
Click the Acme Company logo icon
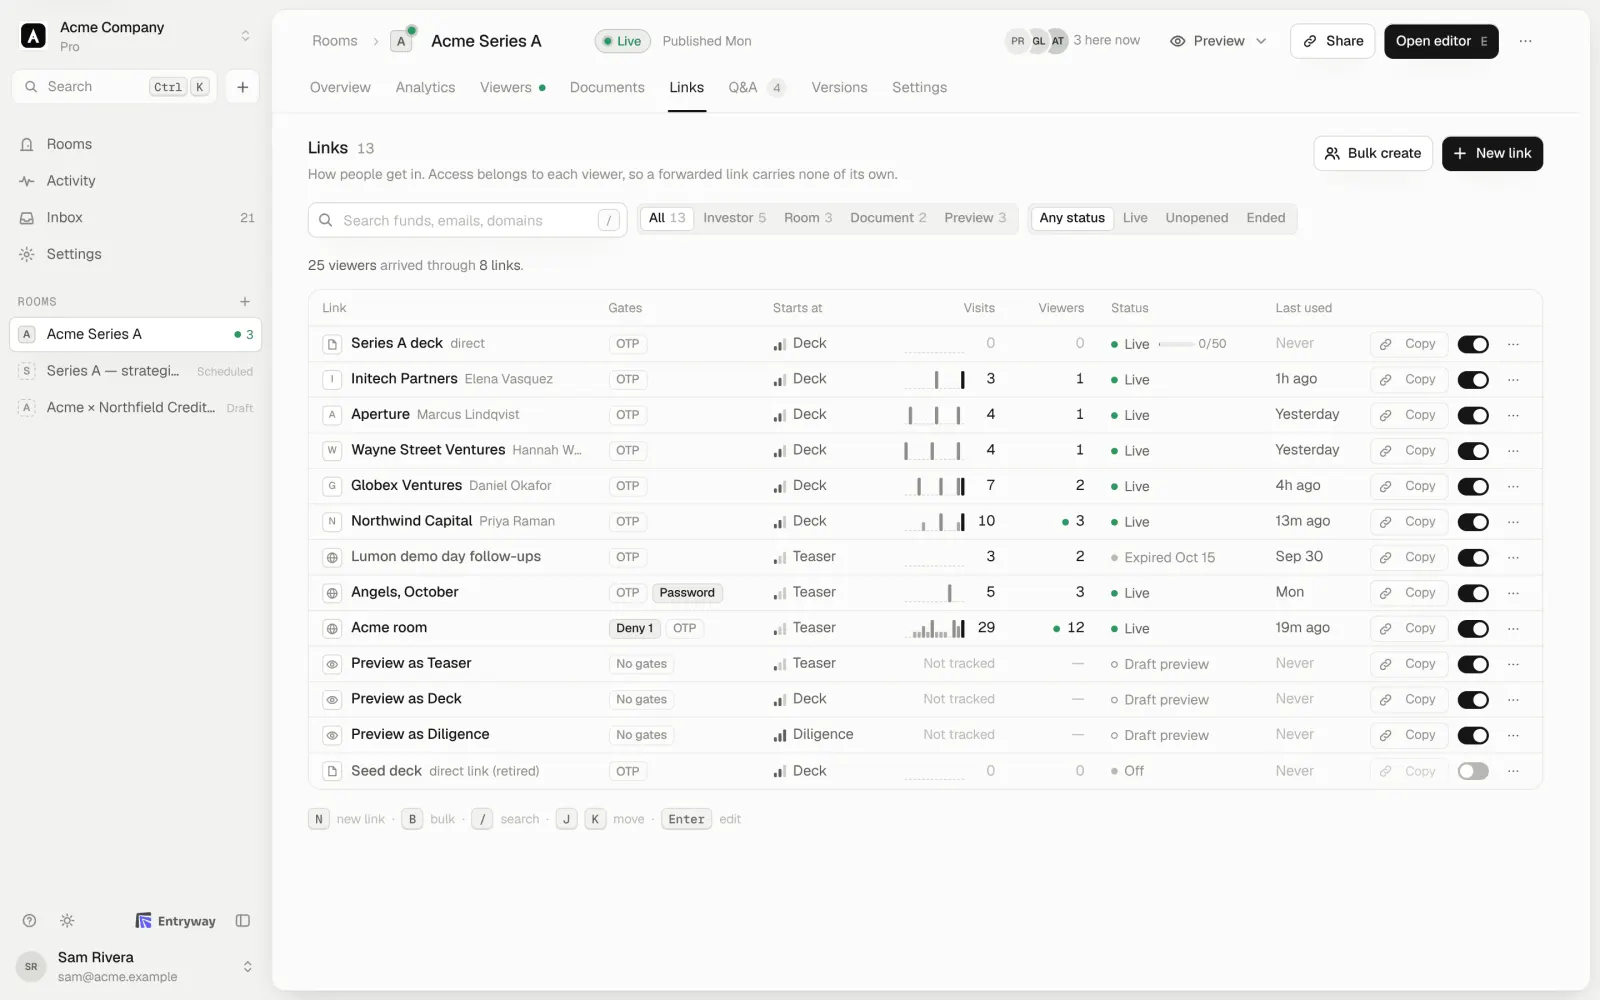pyautogui.click(x=33, y=36)
